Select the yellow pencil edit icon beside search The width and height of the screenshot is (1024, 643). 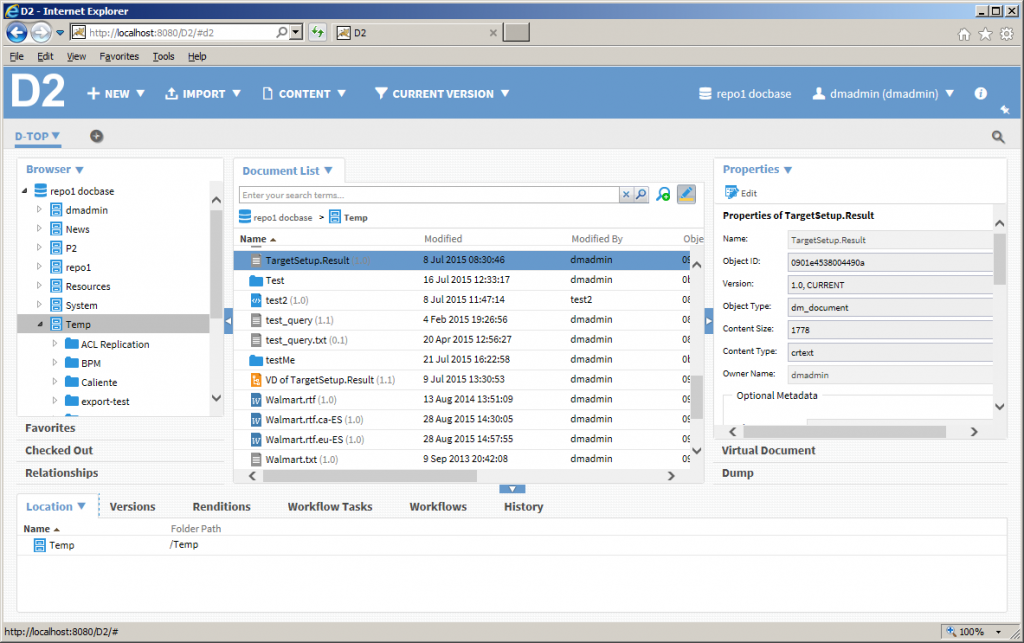[x=686, y=194]
